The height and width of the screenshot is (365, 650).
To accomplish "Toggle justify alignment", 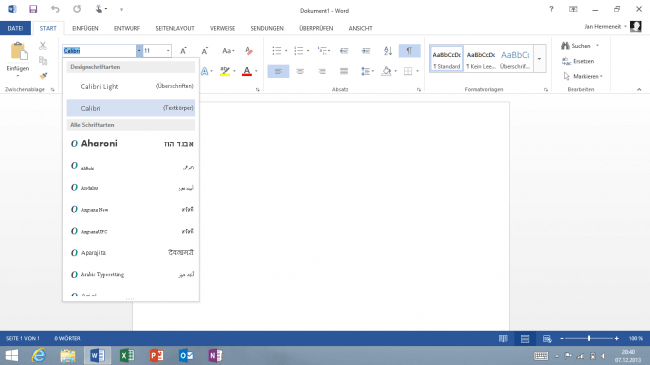I will 344,71.
